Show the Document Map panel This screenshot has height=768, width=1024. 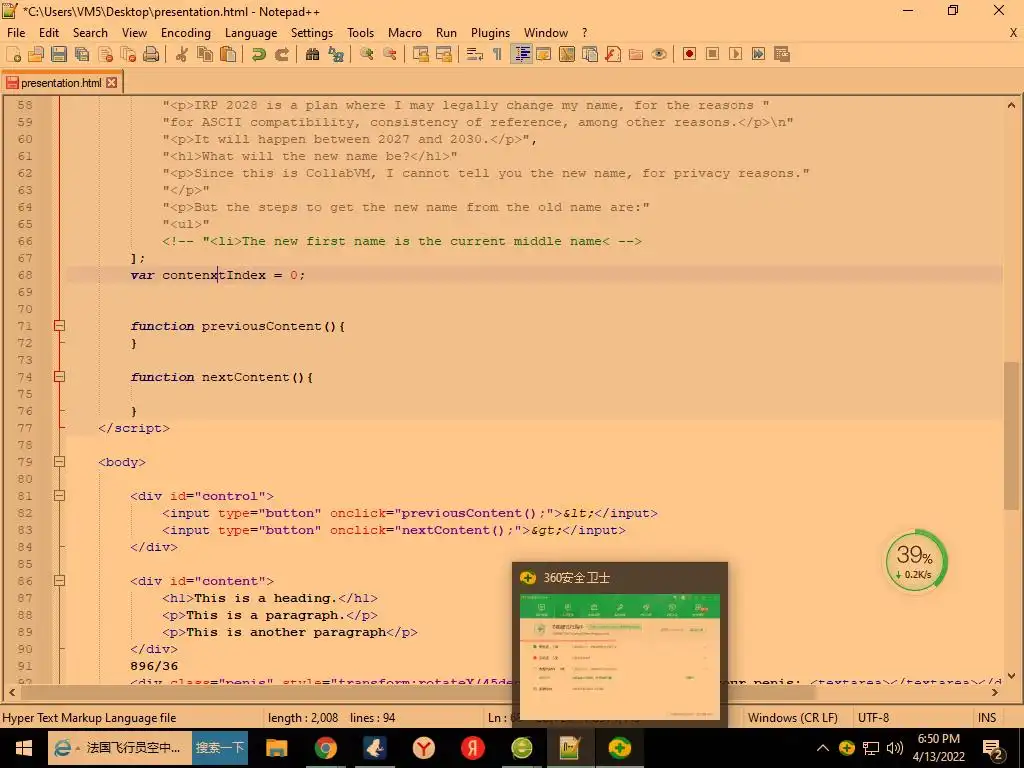(567, 54)
